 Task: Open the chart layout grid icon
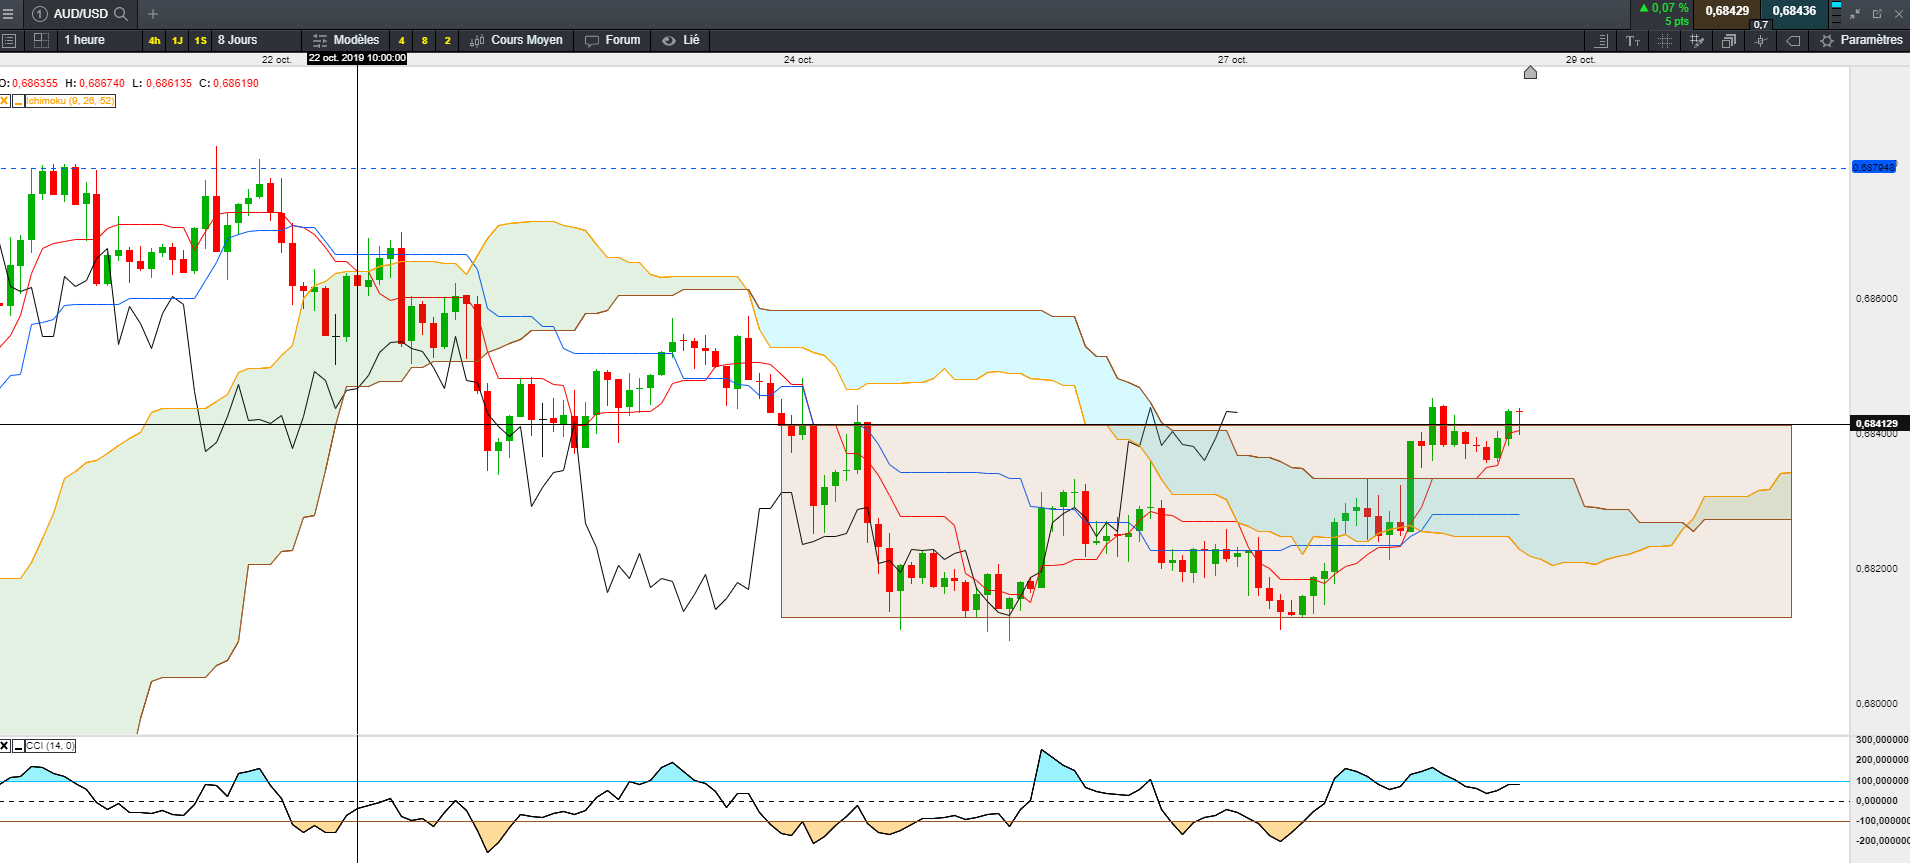[x=41, y=40]
